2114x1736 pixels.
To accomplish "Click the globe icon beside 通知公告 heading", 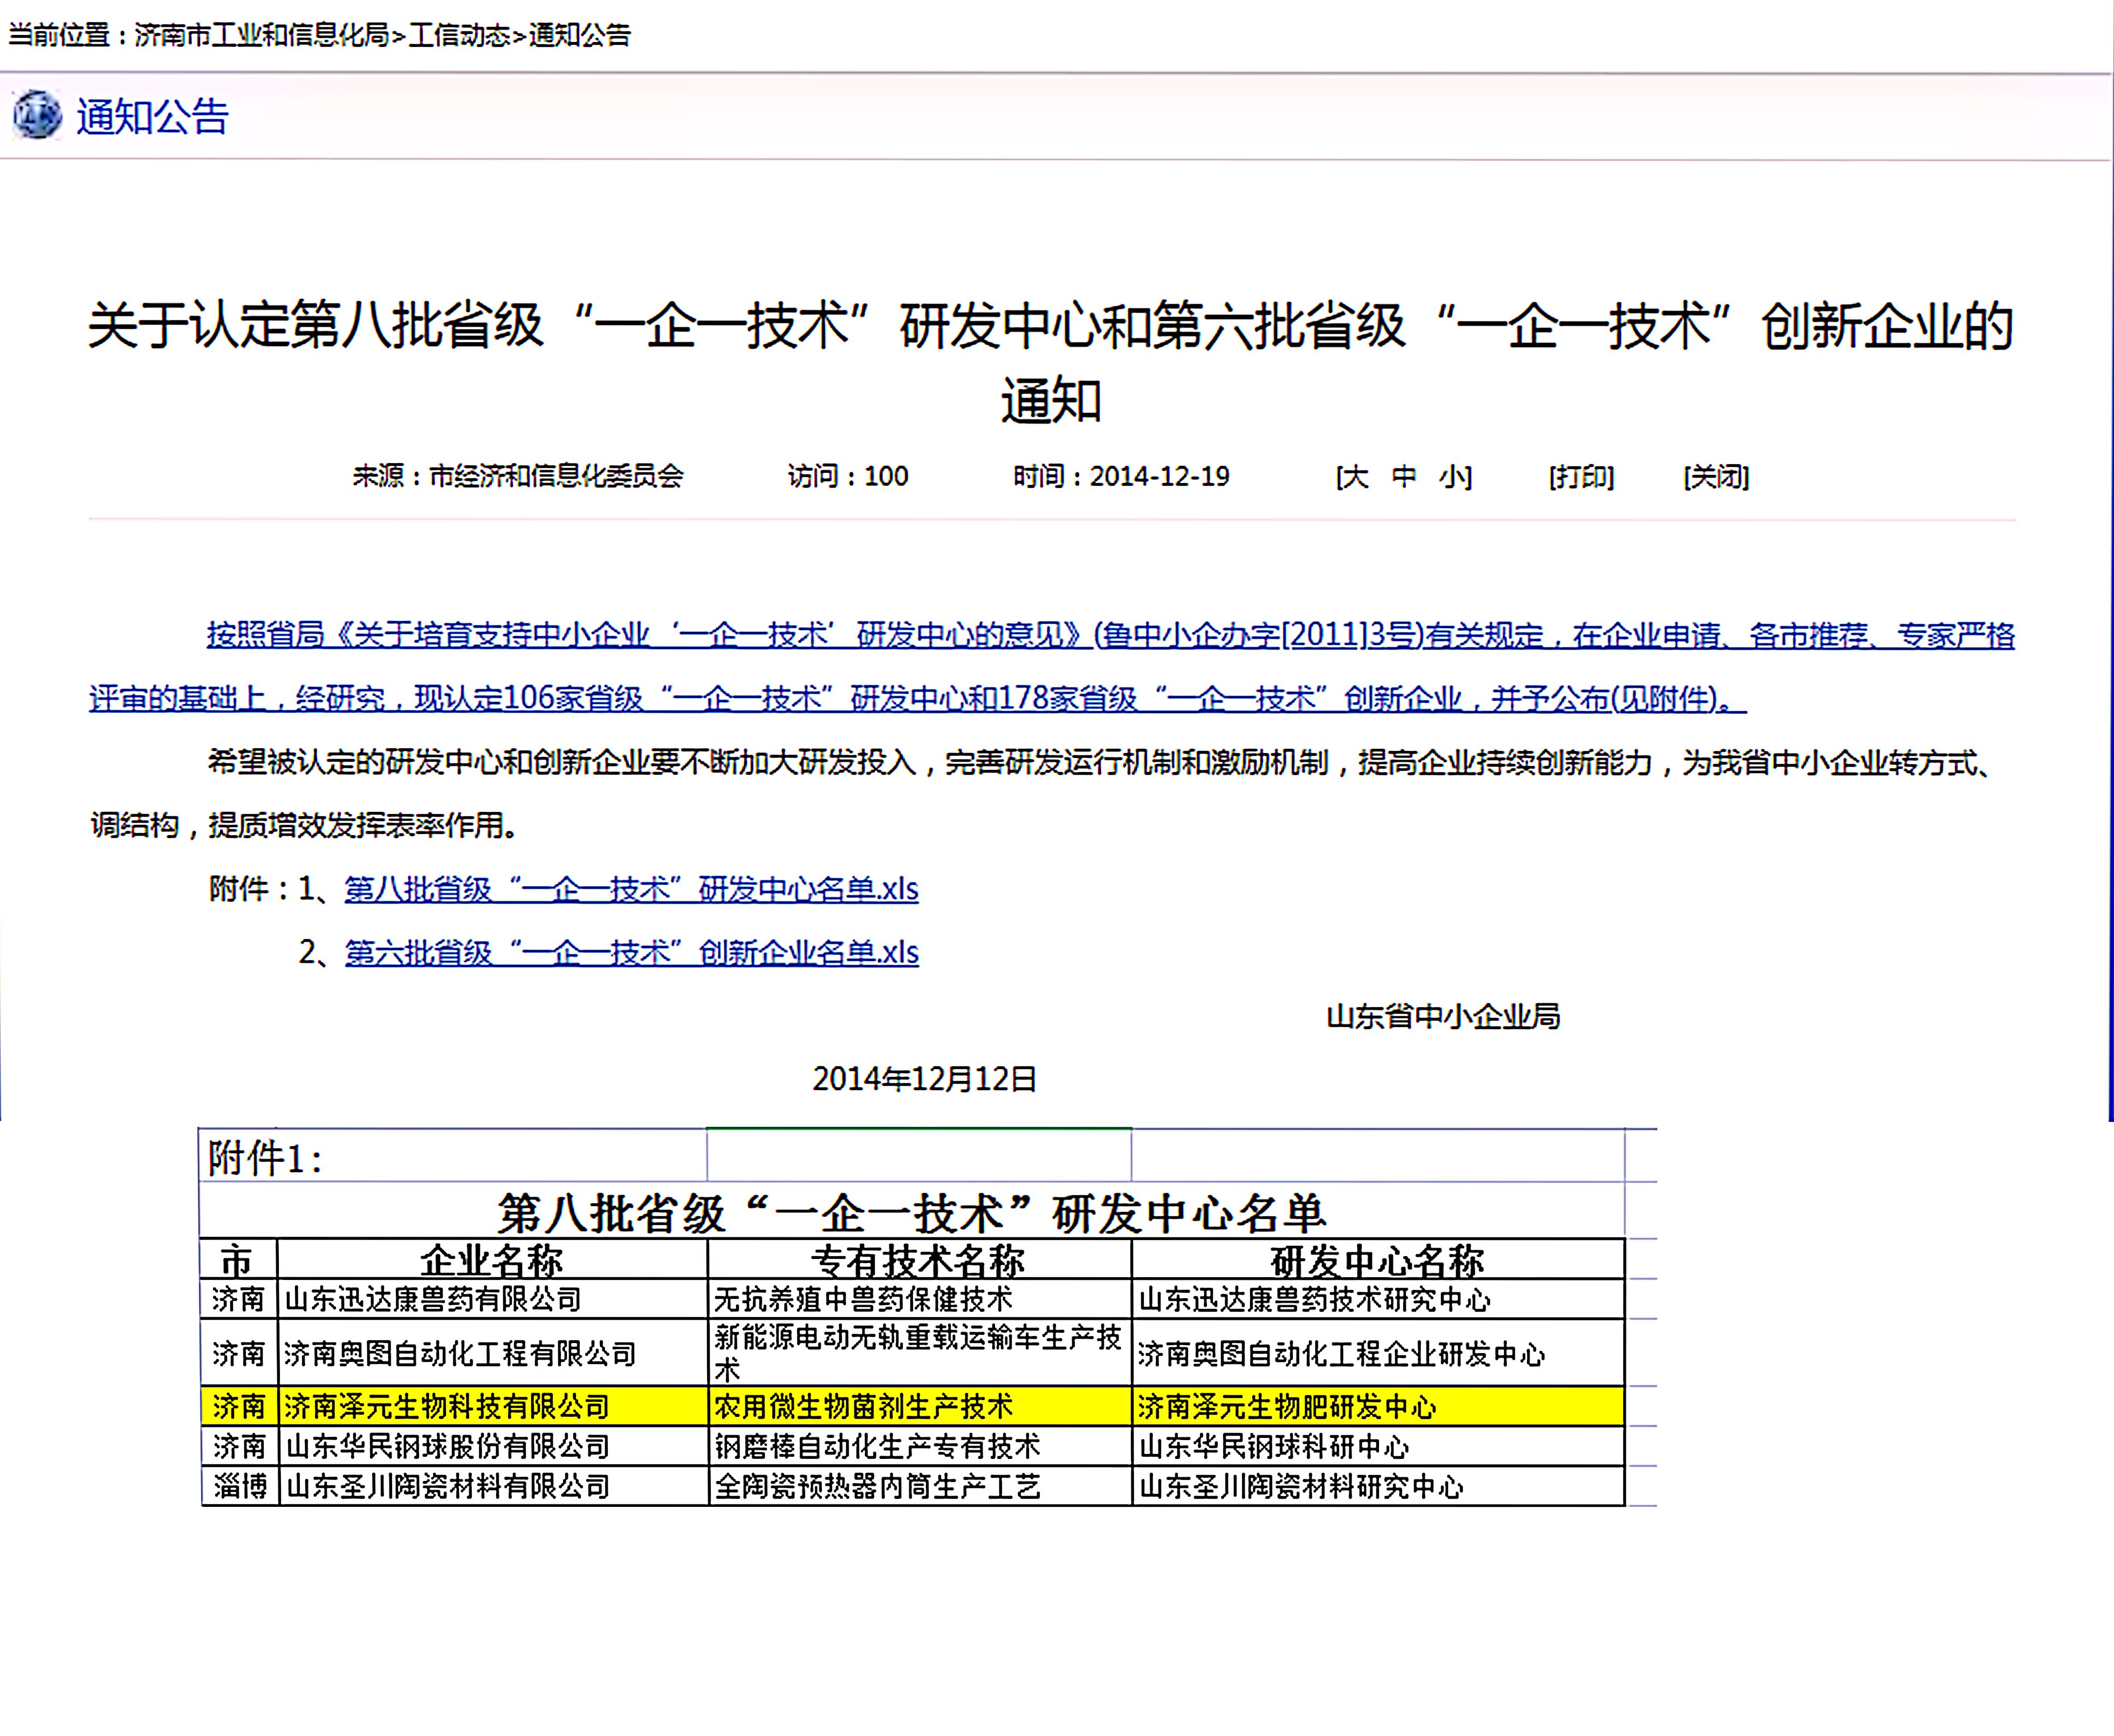I will (x=37, y=115).
